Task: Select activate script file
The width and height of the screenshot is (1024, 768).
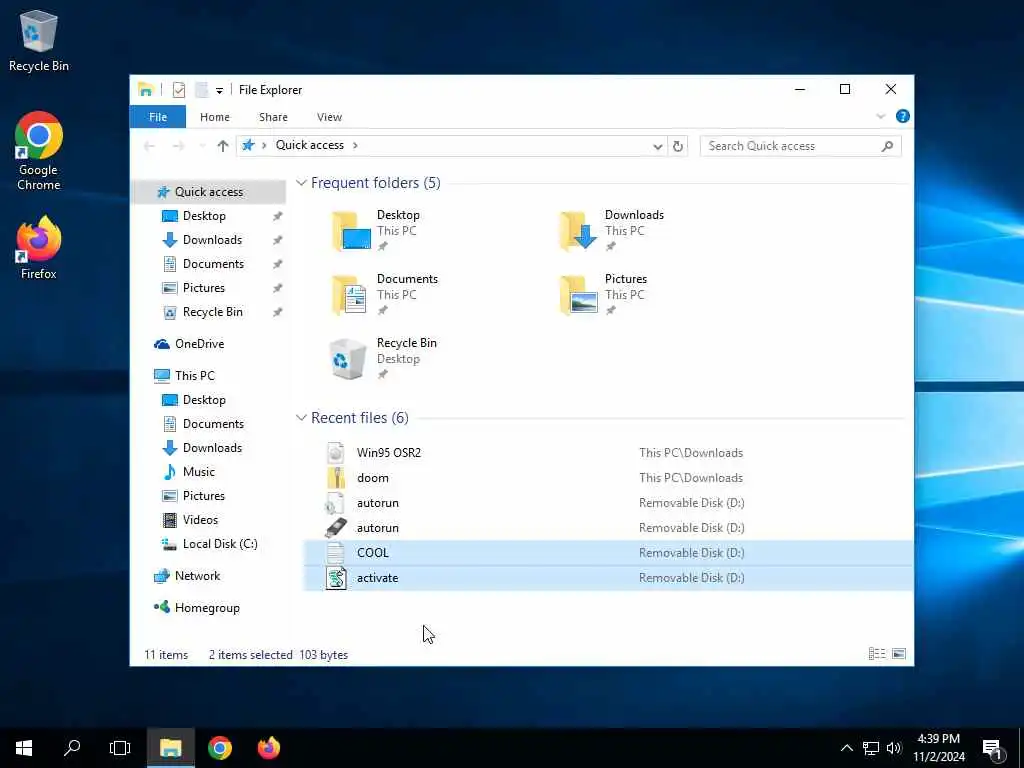Action: pos(608,578)
